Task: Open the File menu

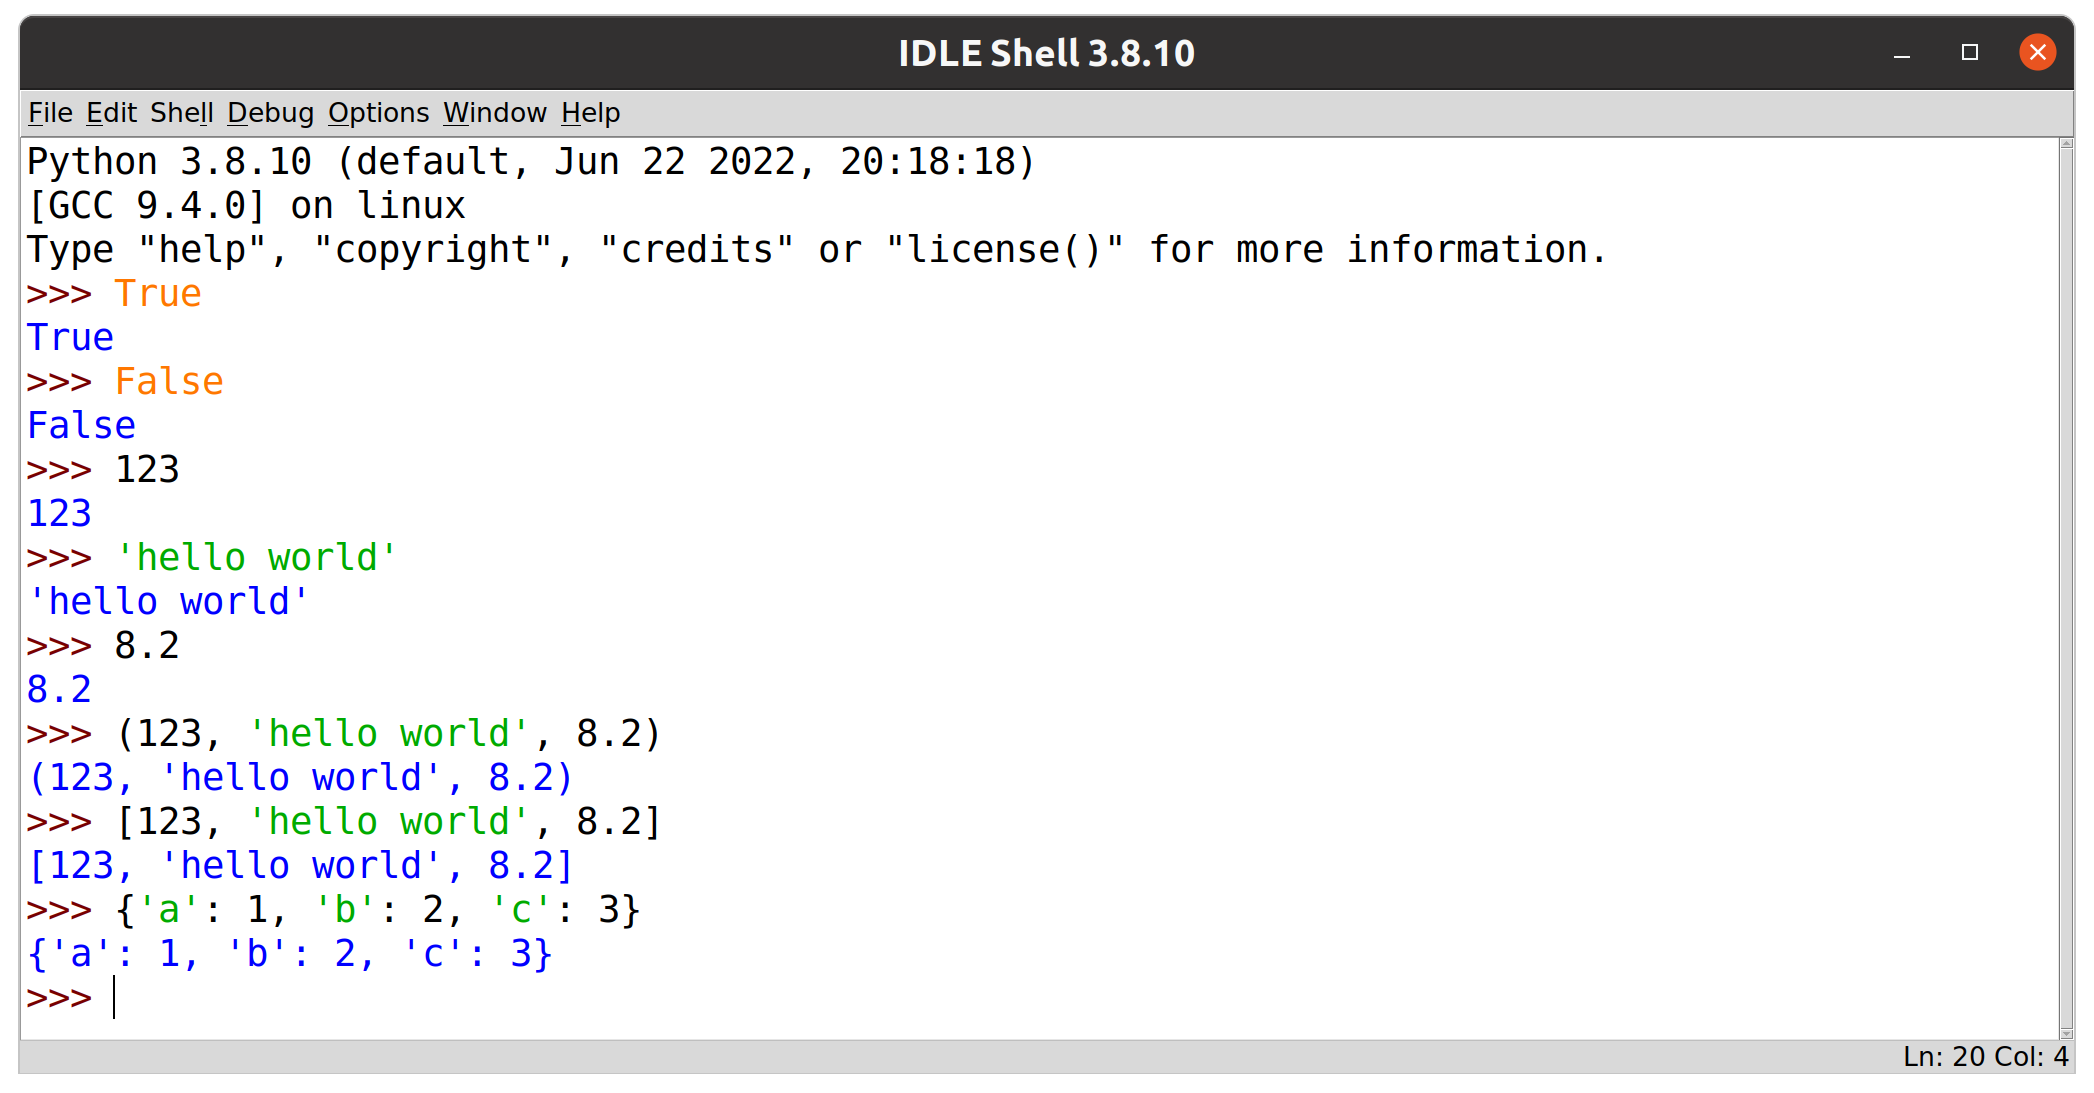Action: (48, 112)
